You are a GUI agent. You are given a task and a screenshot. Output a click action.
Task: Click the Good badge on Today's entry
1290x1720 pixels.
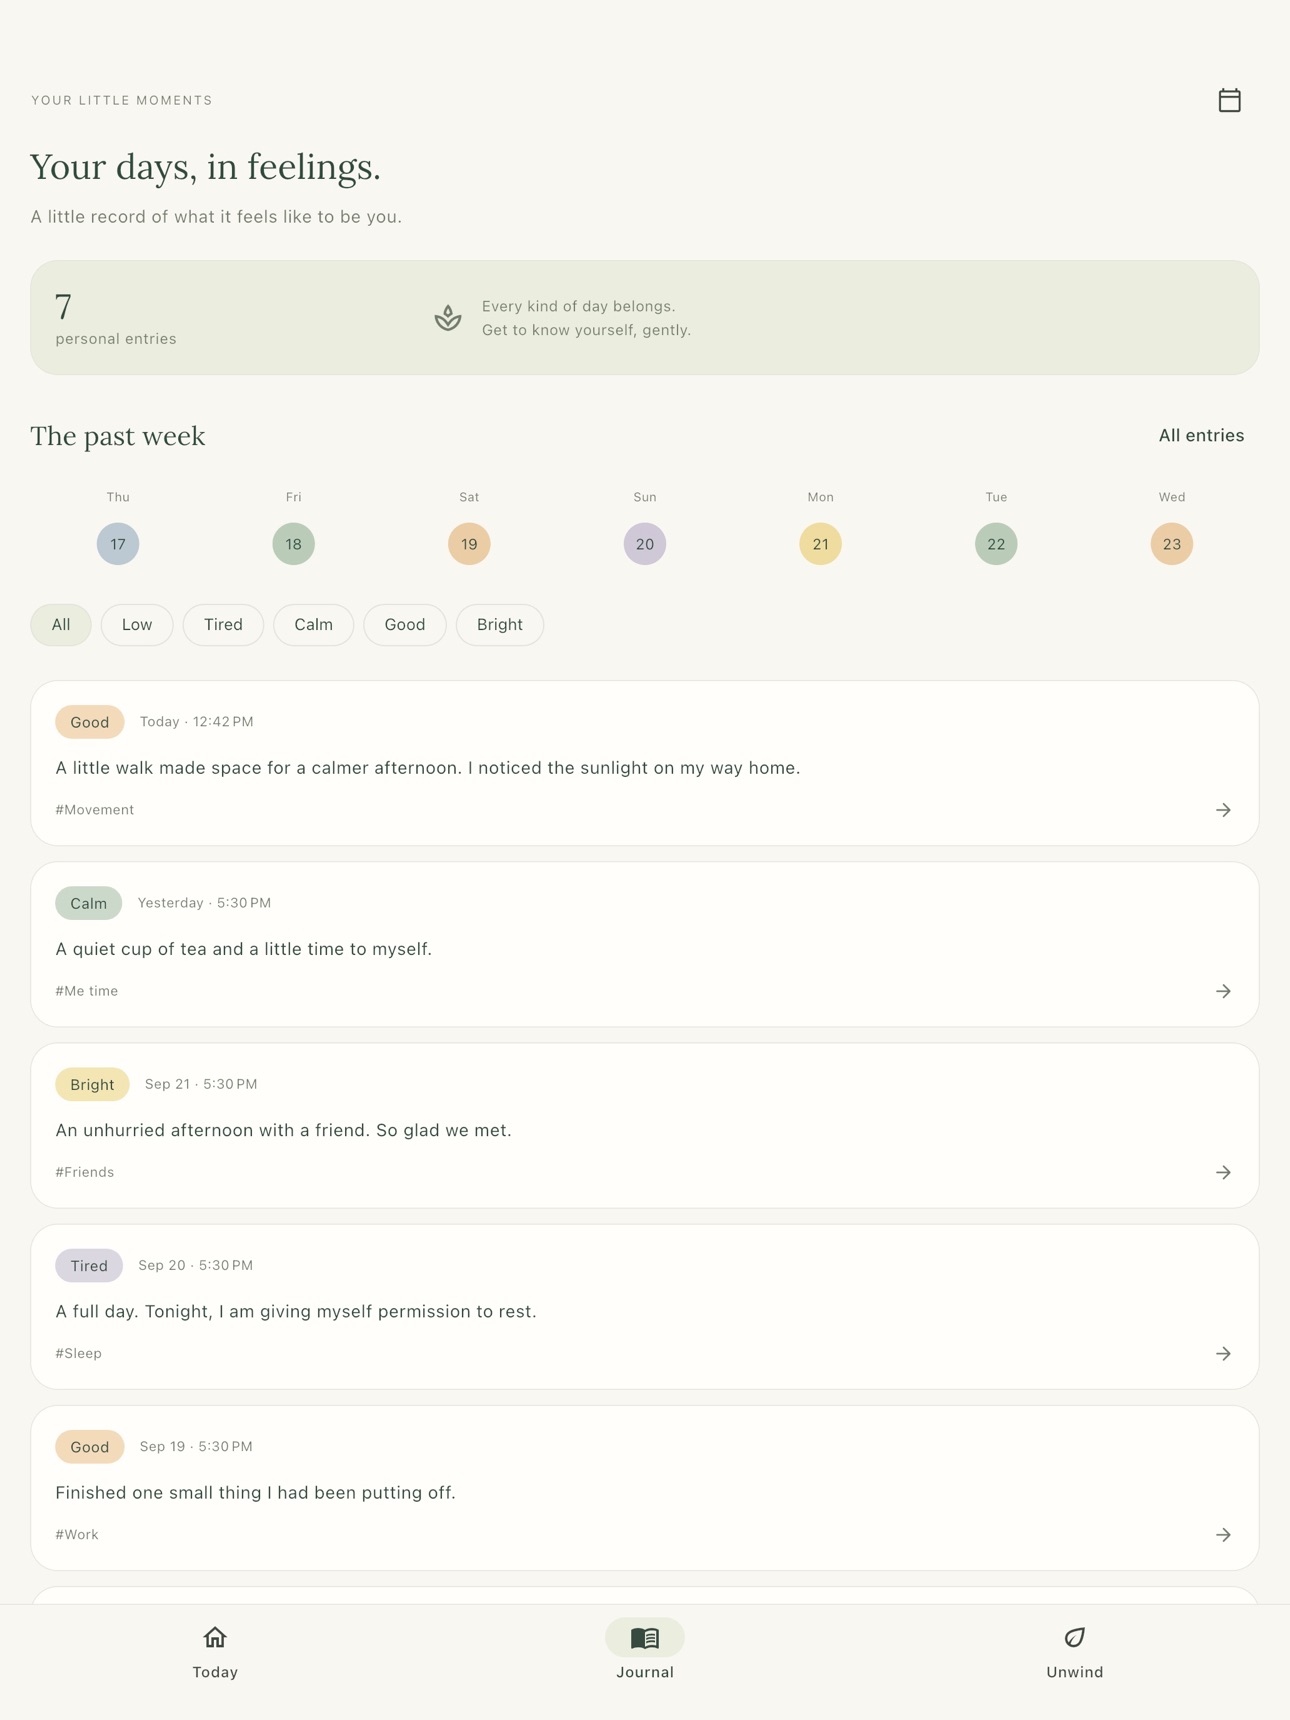pos(90,722)
